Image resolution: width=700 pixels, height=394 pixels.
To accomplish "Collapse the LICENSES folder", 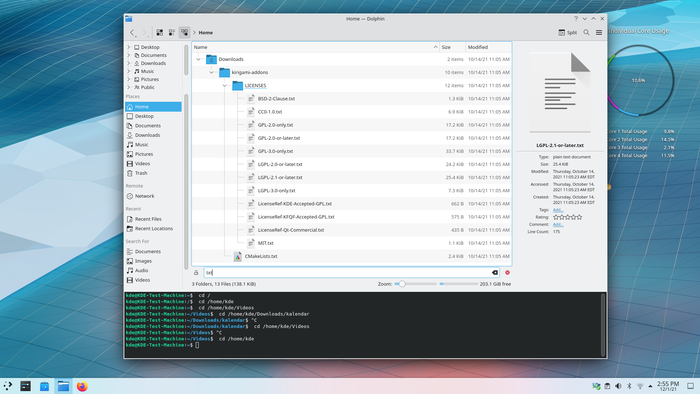I will point(225,86).
